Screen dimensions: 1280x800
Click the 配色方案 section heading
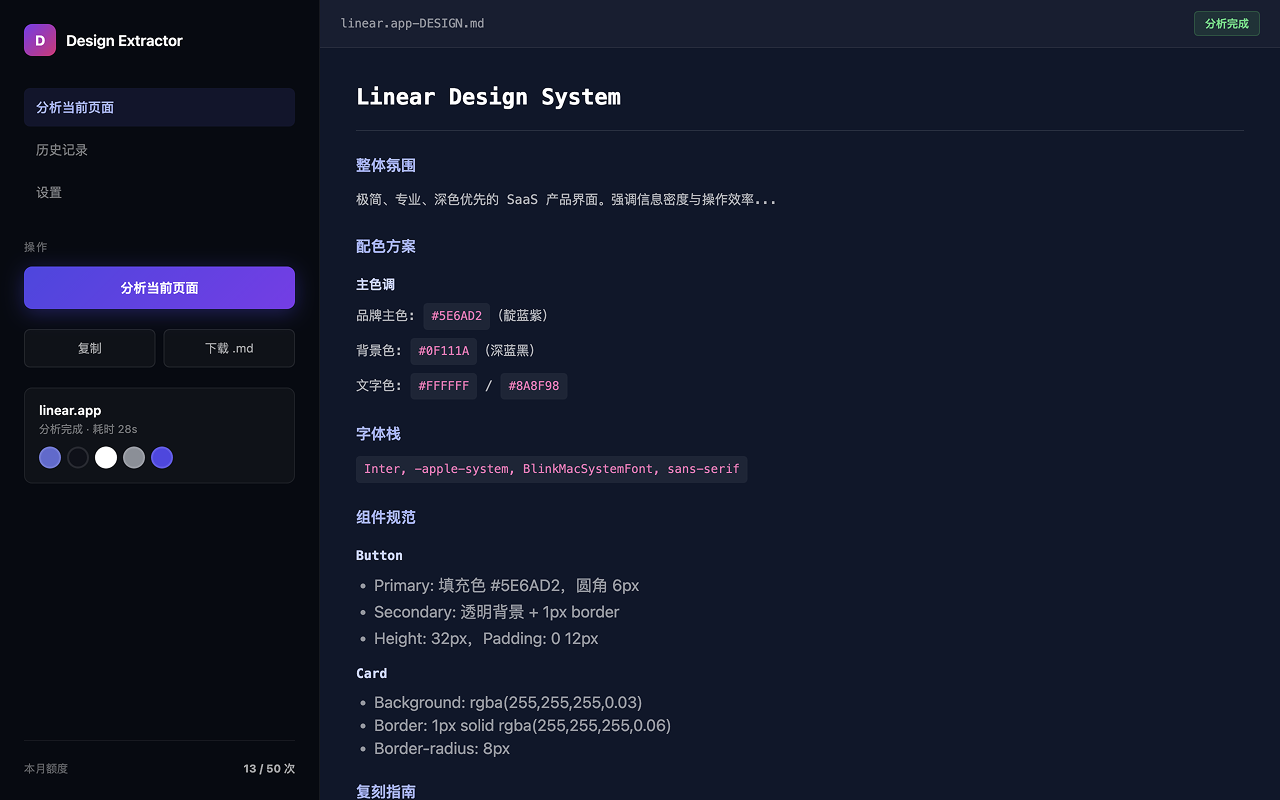point(386,247)
